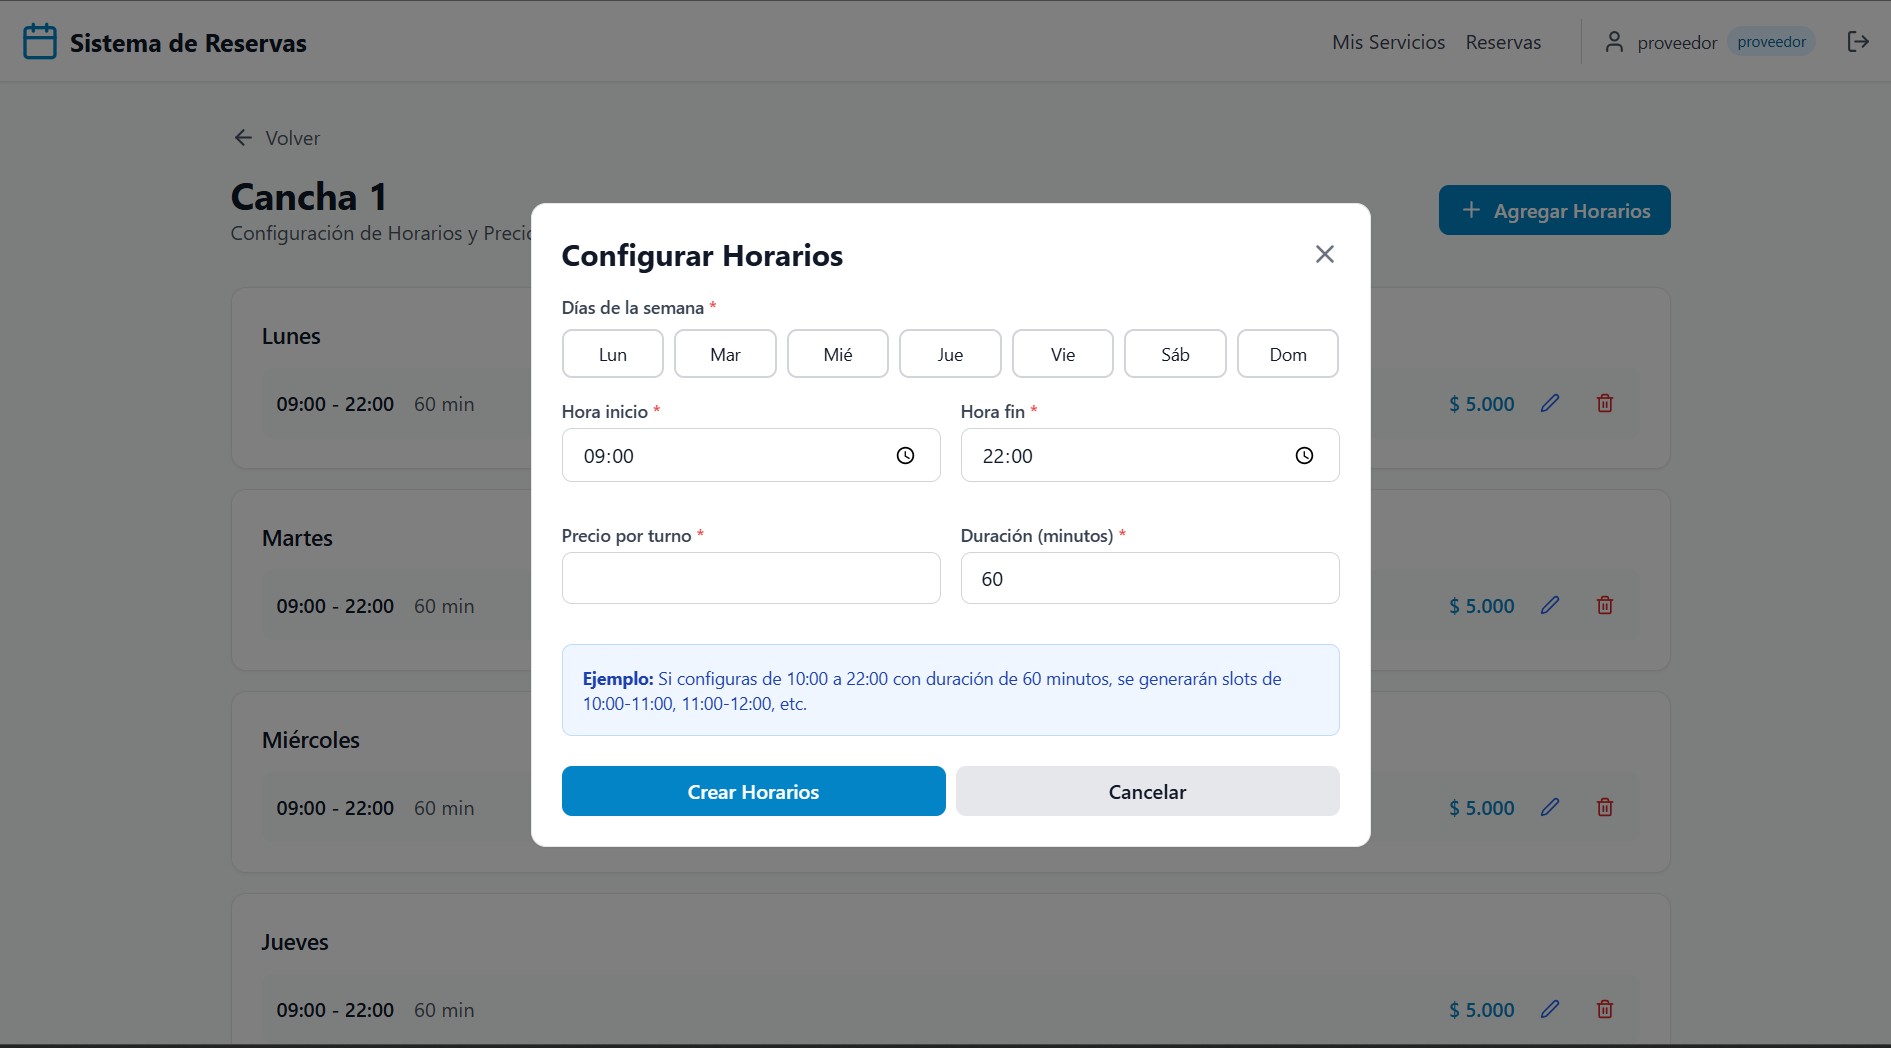Screen dimensions: 1891x1048
Task: Click the clock icon in Hora inicio
Action: tap(905, 456)
